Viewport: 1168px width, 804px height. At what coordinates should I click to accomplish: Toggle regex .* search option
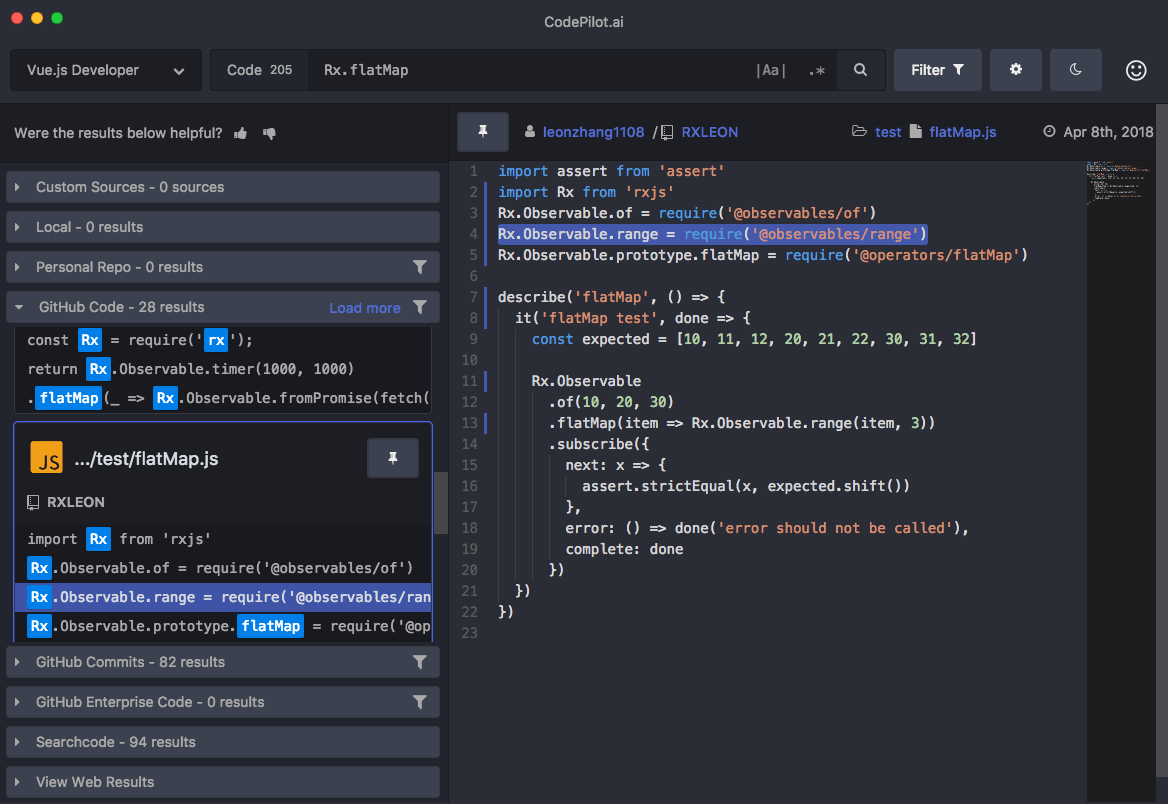[x=816, y=70]
